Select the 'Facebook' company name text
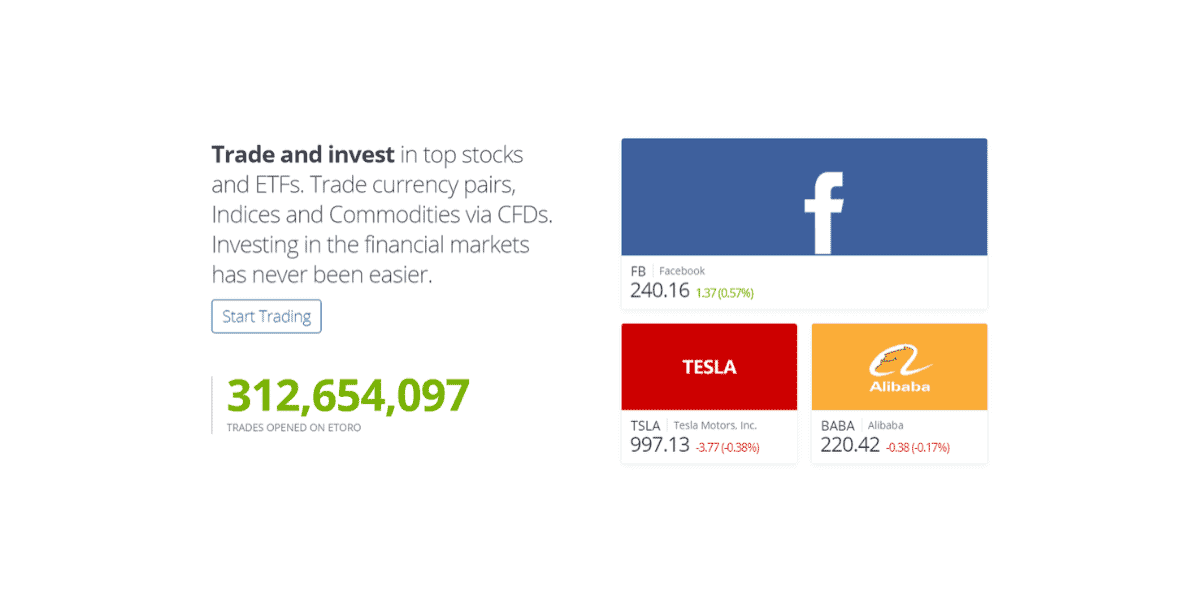 [x=681, y=270]
